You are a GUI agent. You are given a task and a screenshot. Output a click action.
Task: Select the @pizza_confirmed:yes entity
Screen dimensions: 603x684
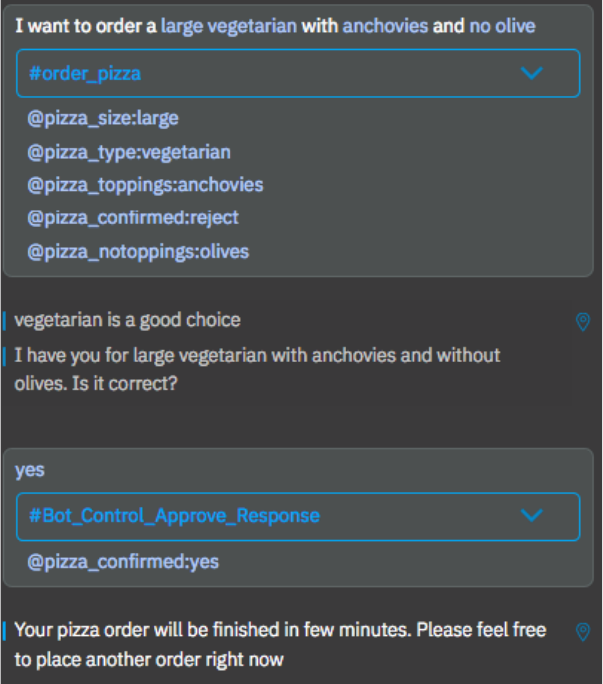click(x=123, y=562)
